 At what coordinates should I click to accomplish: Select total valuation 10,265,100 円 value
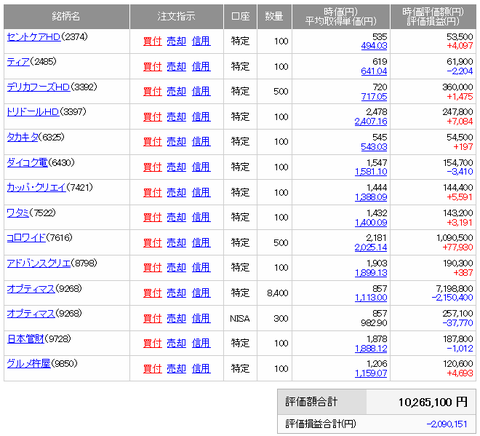coord(433,402)
